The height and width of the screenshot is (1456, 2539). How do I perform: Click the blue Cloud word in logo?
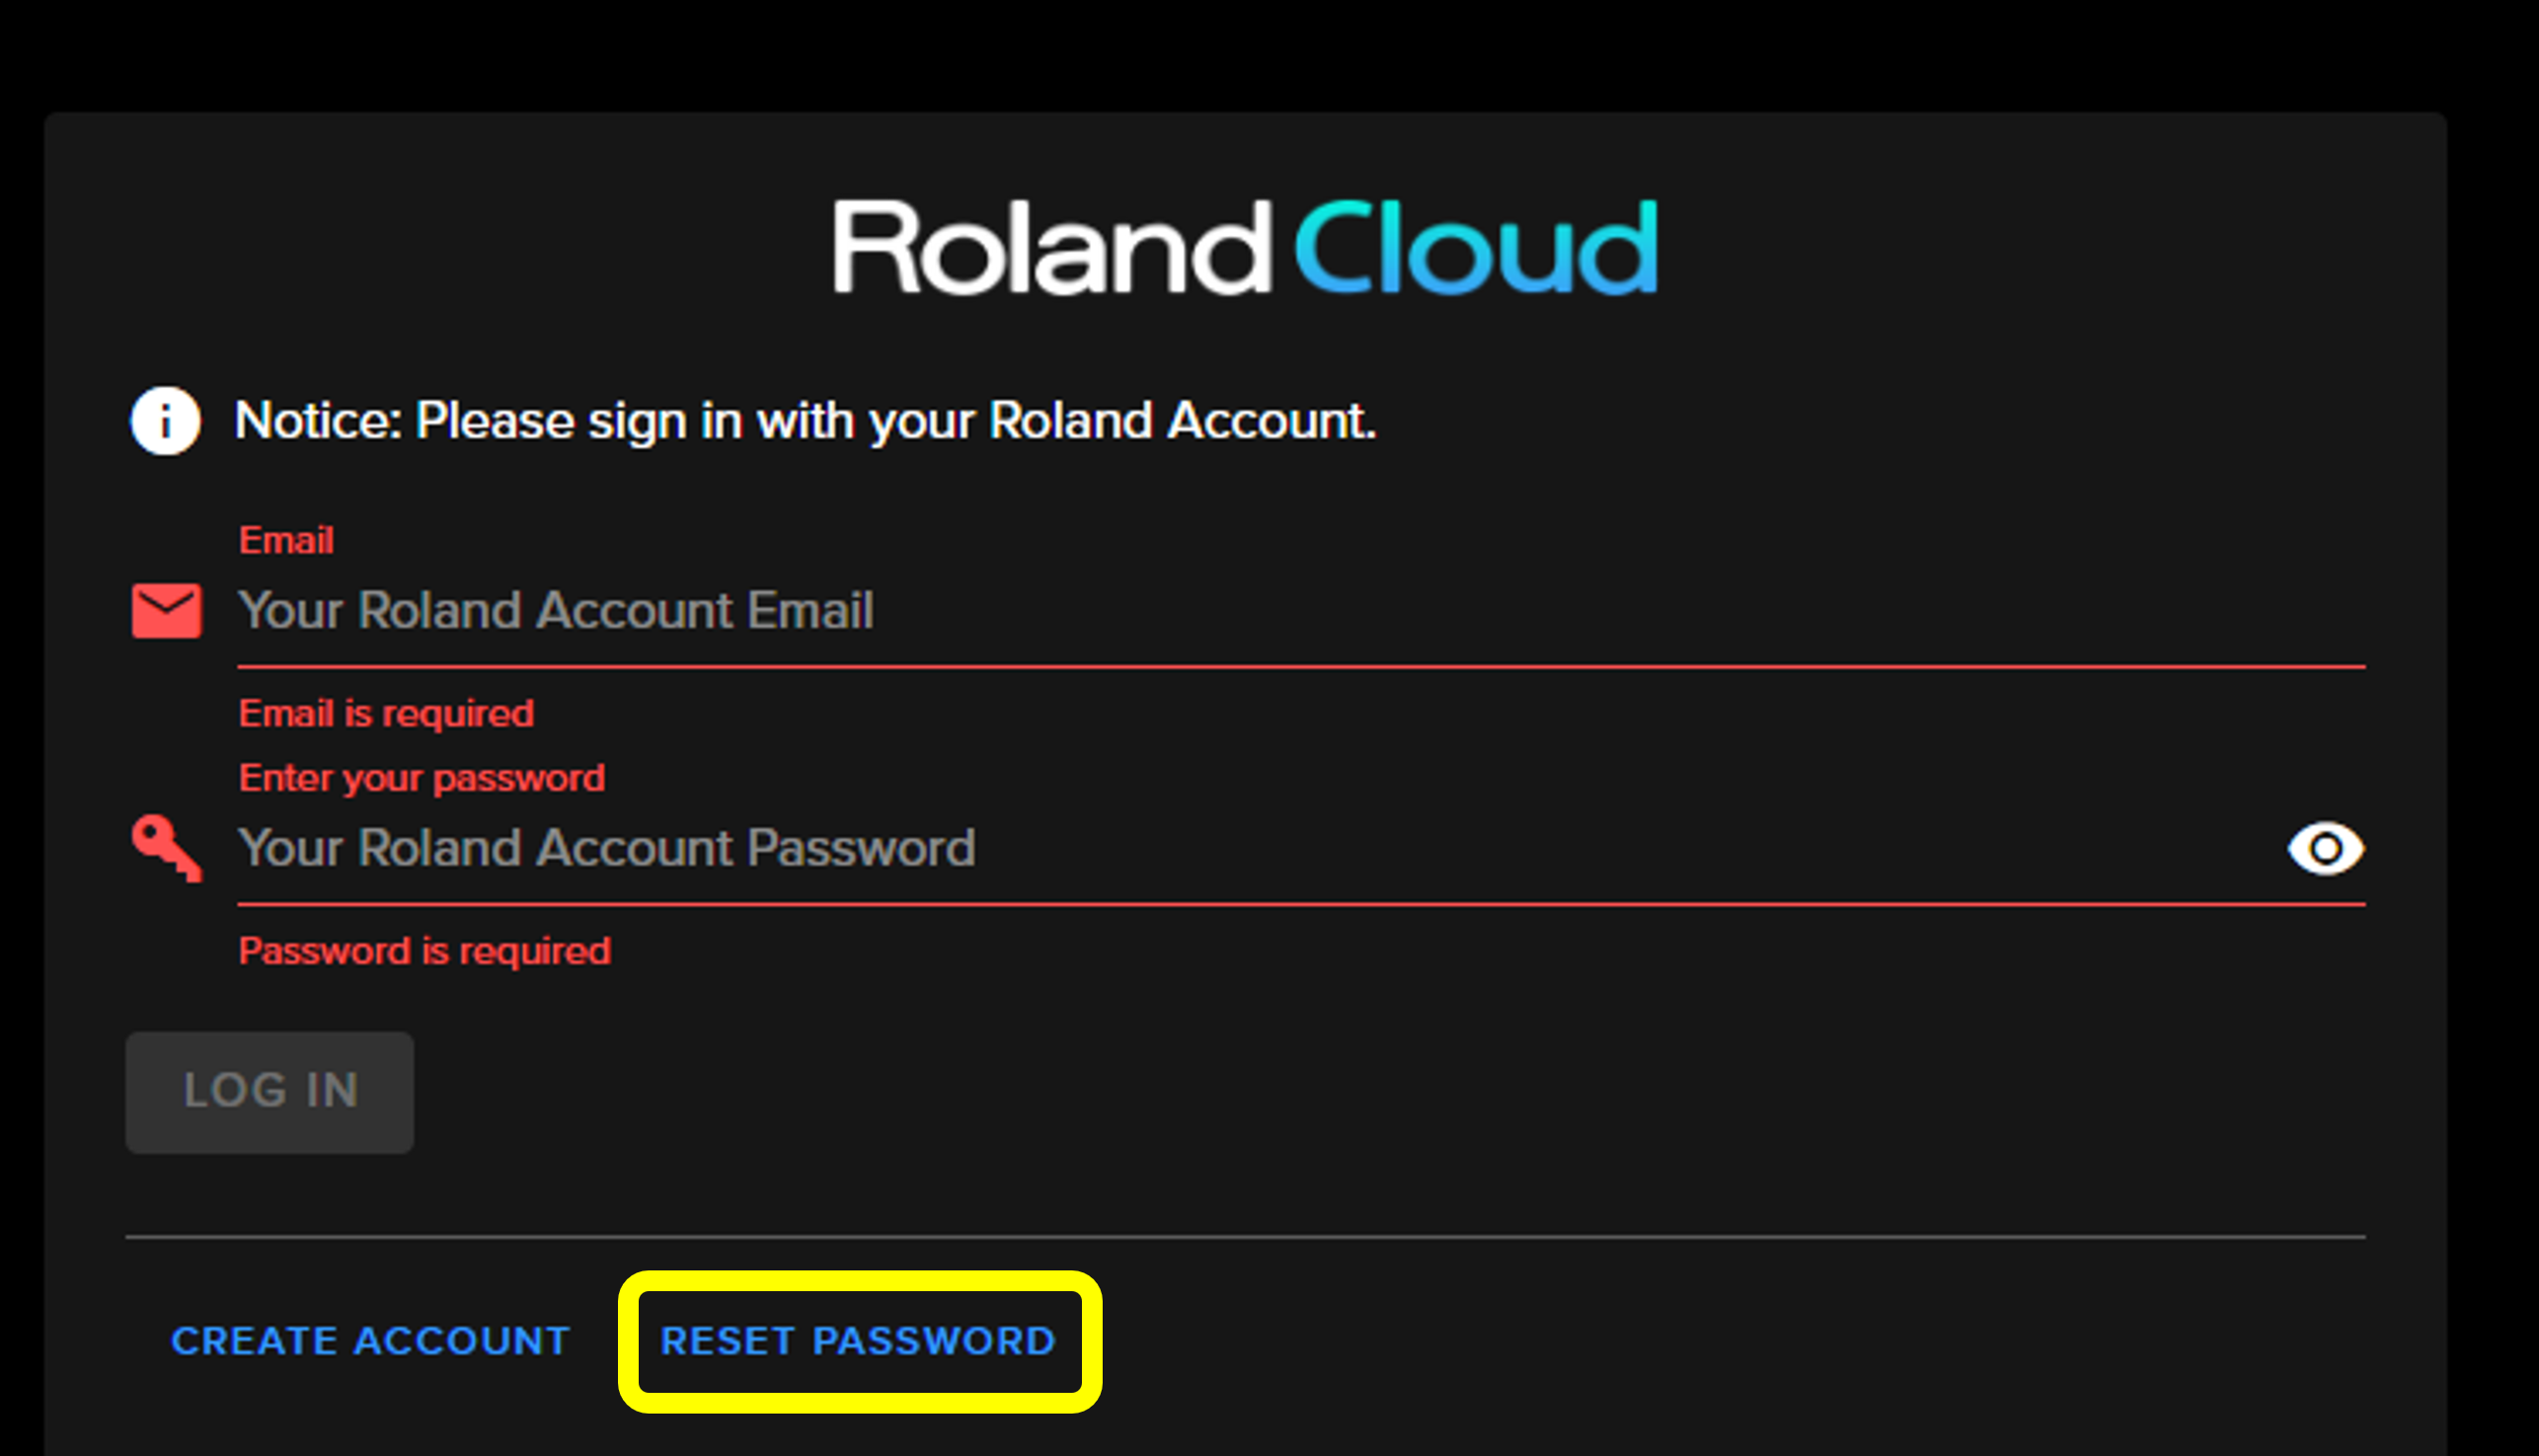1477,247
